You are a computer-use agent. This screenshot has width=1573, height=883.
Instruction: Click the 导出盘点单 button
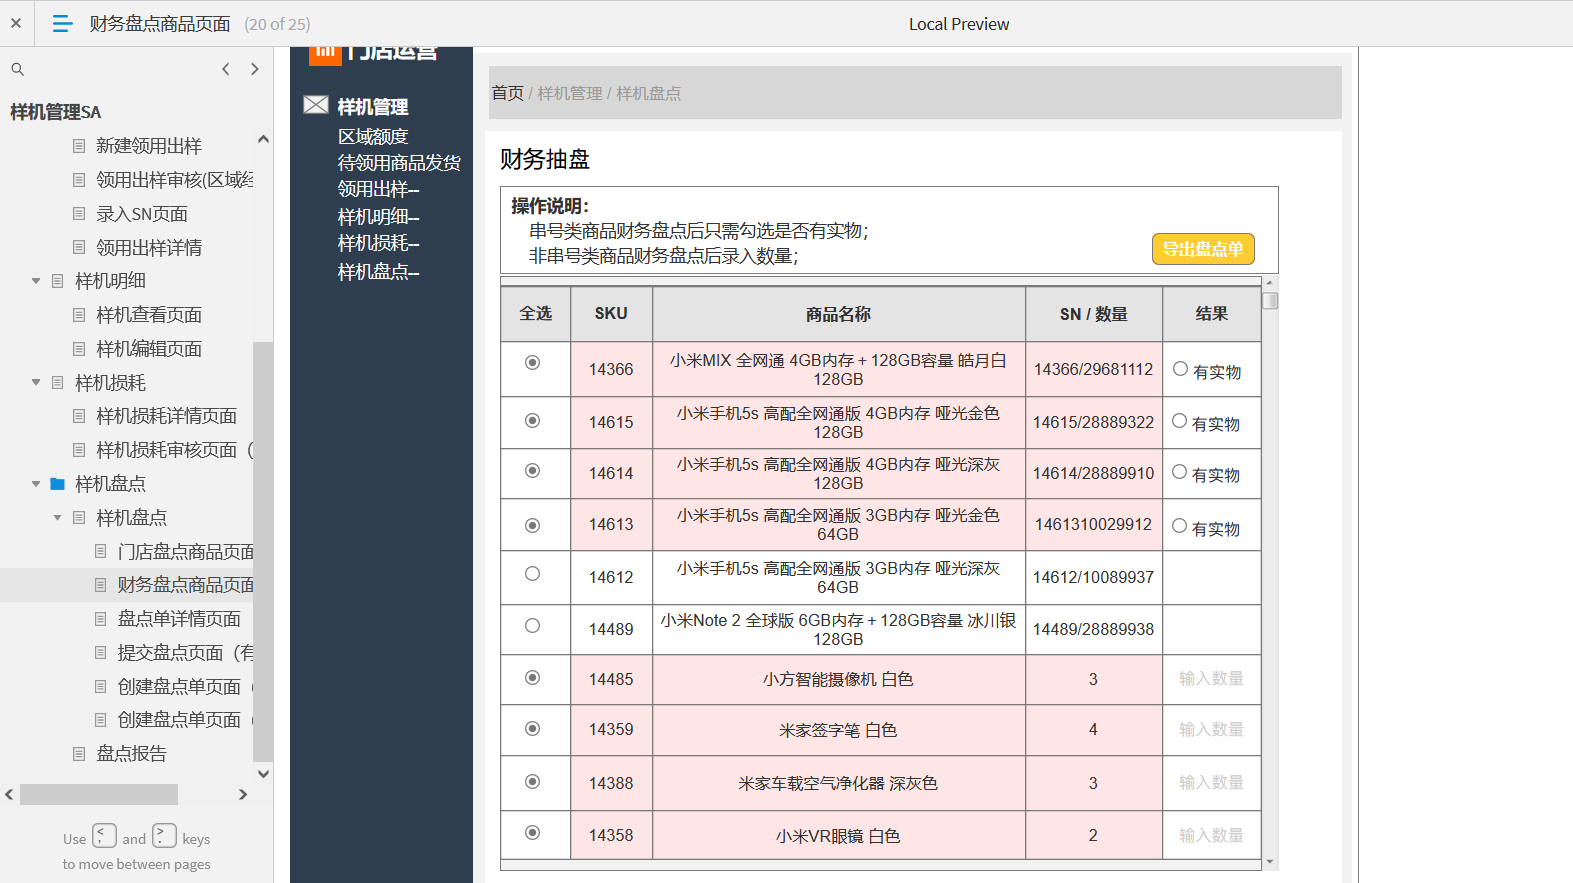[x=1203, y=249]
